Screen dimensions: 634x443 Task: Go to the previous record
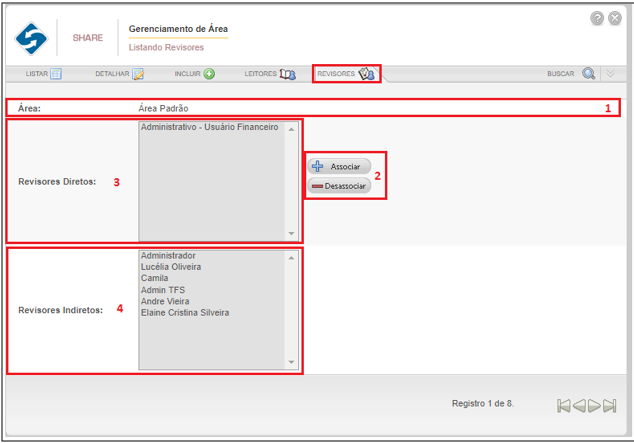tap(579, 405)
